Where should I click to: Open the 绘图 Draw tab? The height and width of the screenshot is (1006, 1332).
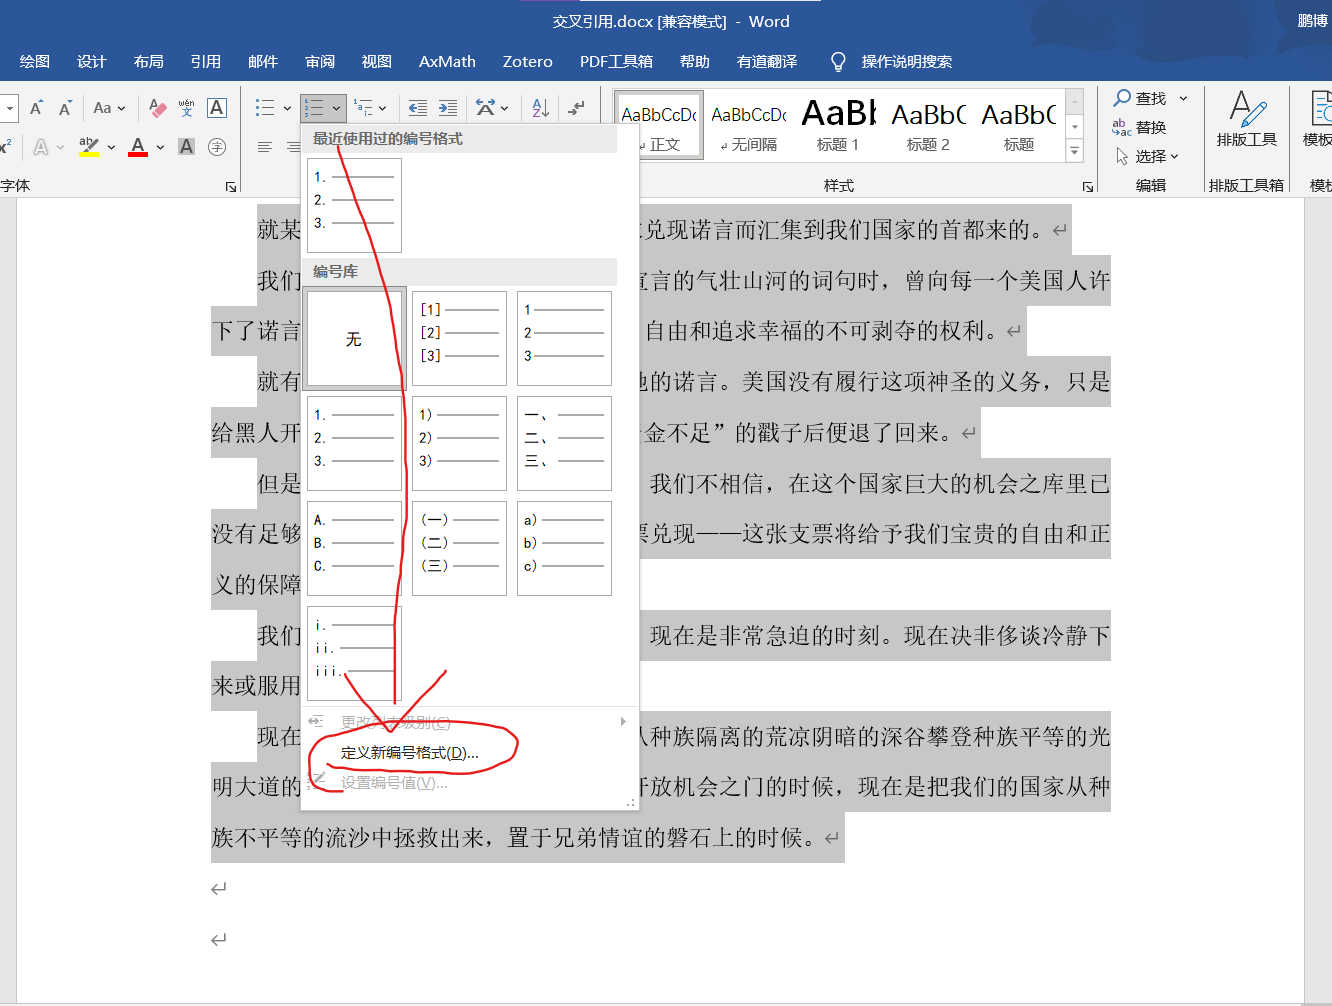pyautogui.click(x=35, y=62)
